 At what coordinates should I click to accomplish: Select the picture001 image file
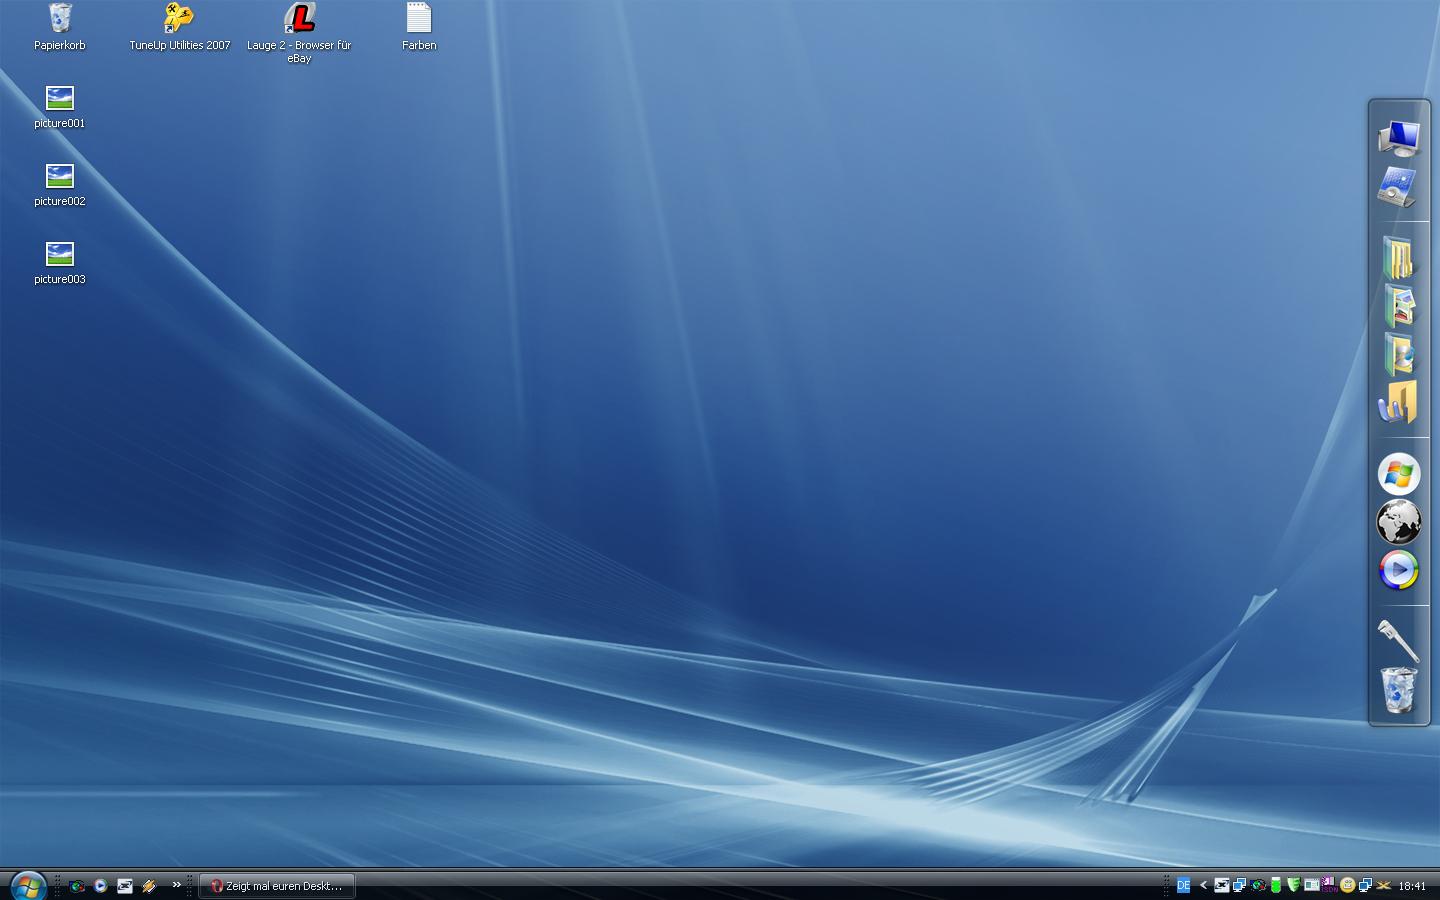(60, 107)
